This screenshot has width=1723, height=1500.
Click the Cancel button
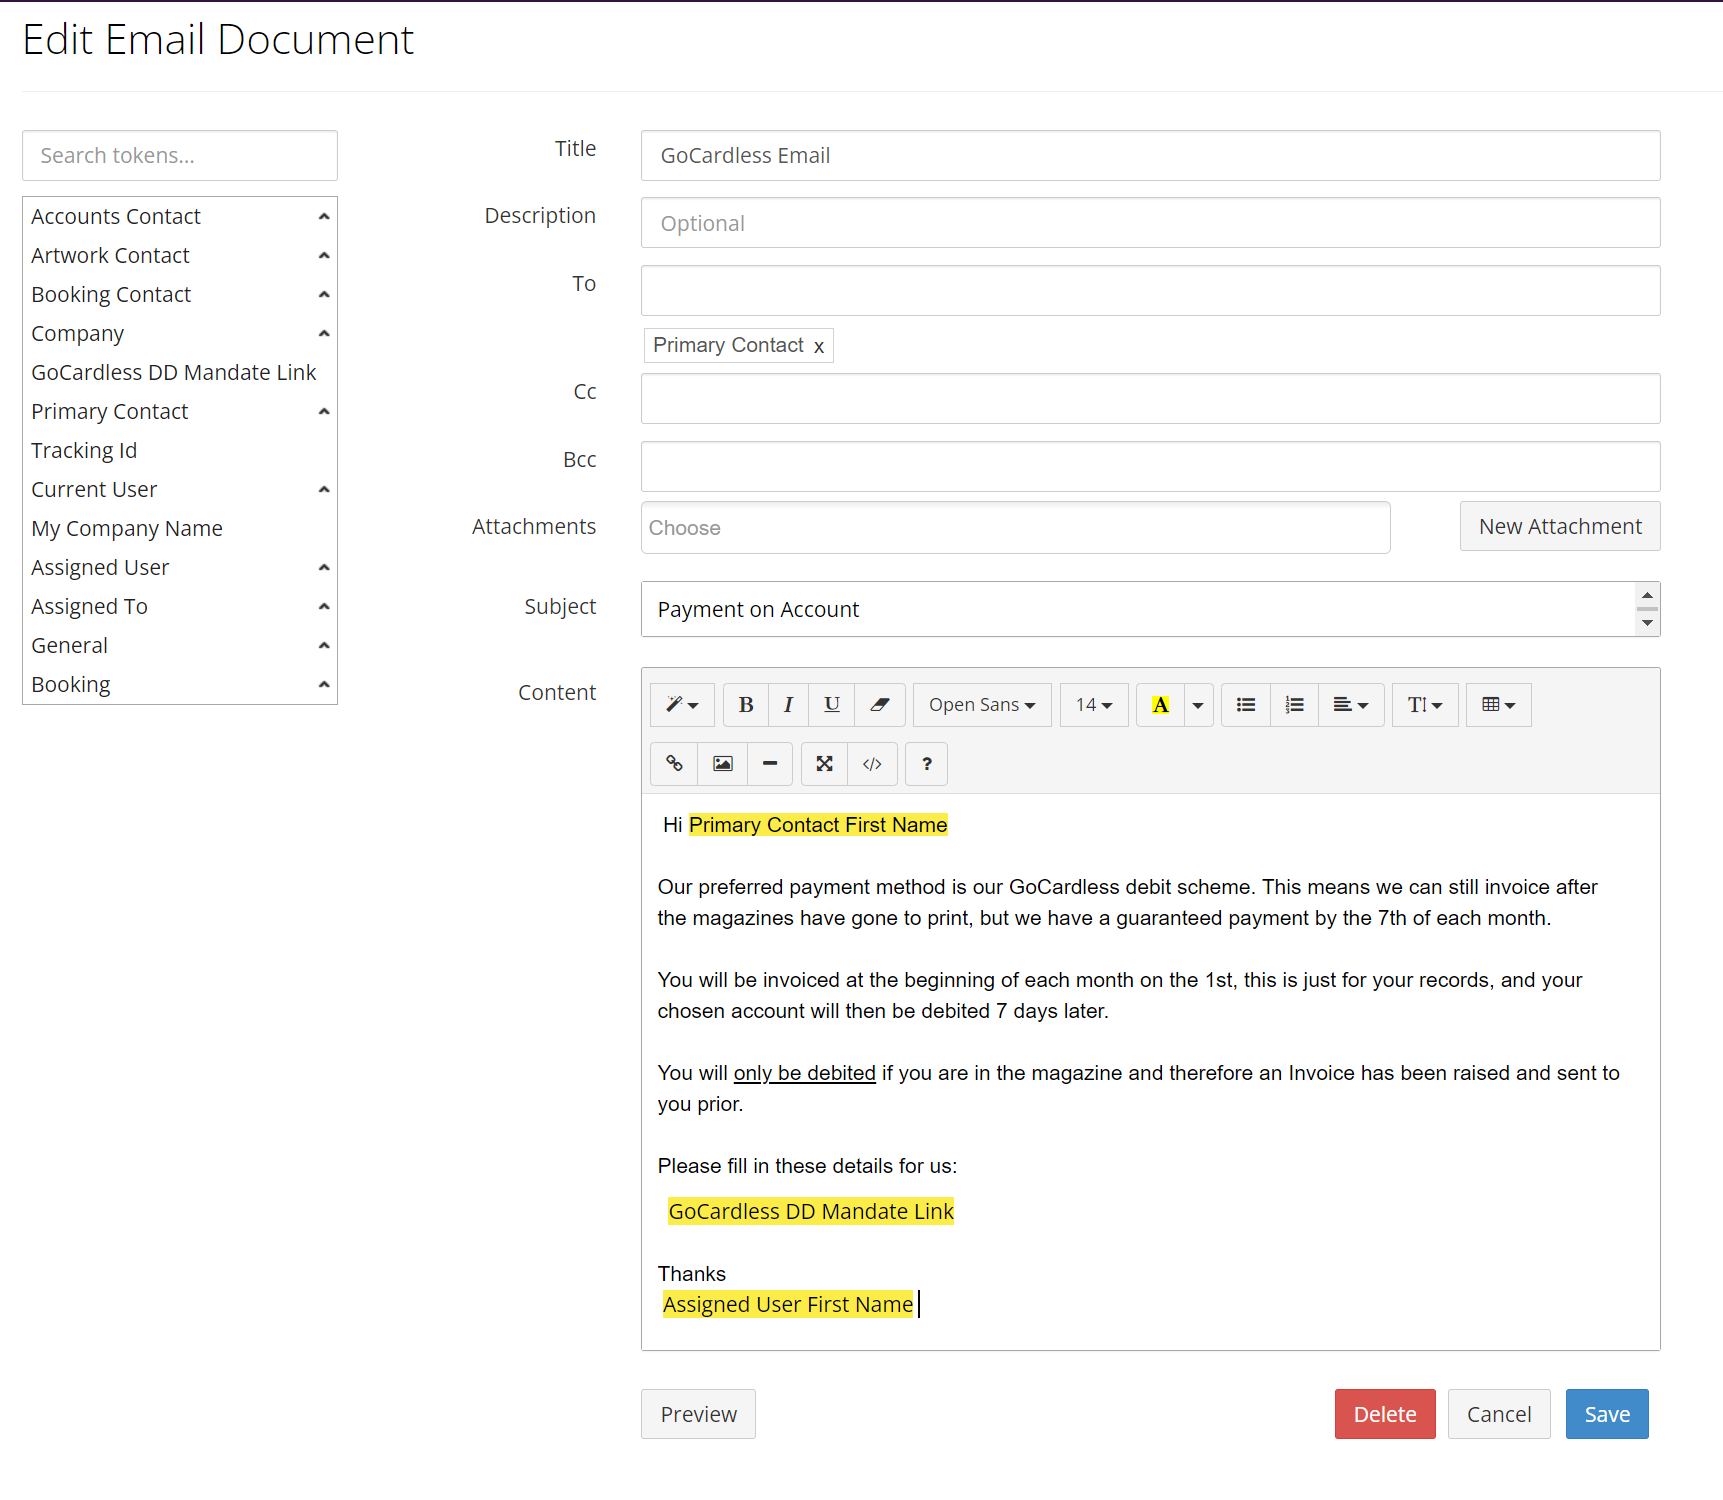click(1499, 1414)
